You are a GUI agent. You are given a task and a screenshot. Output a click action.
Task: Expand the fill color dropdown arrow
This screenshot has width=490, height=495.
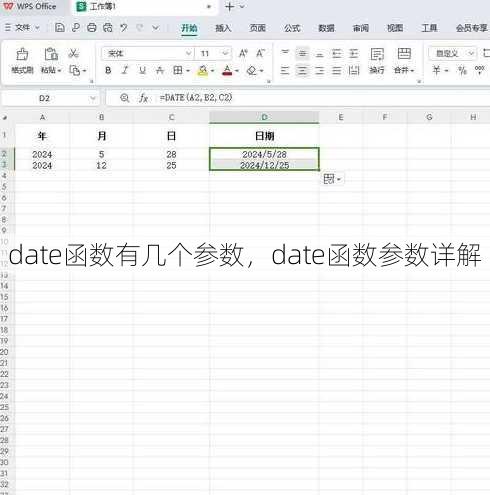tap(212, 71)
